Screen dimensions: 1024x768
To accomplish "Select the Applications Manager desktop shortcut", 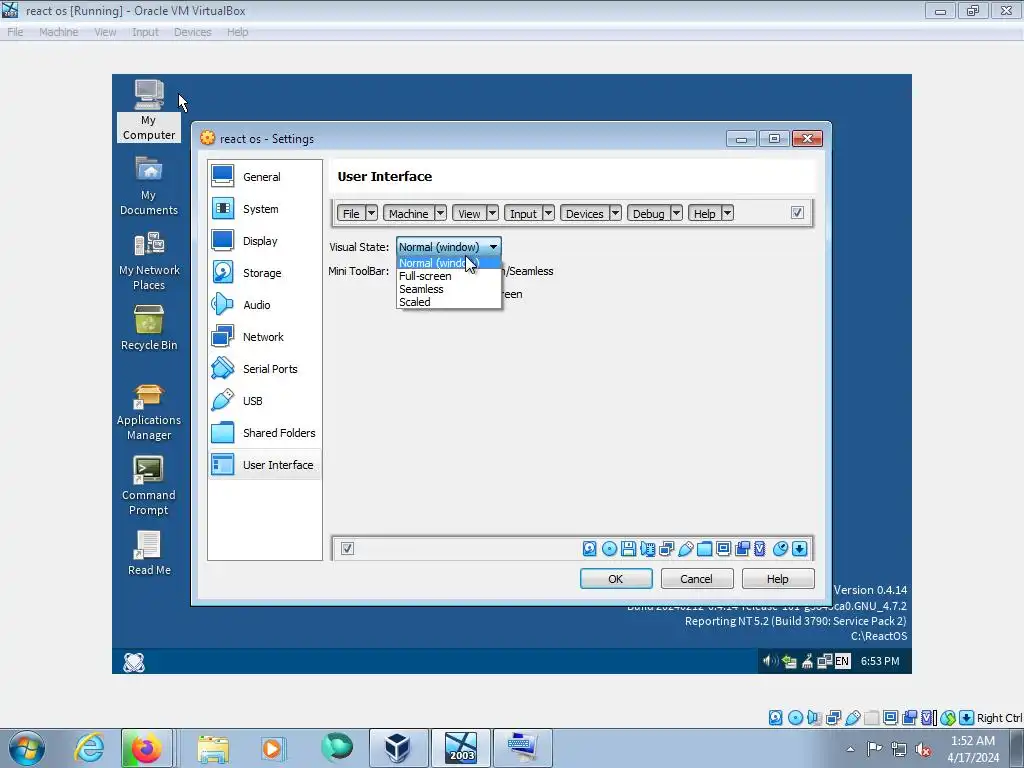I will (x=149, y=413).
